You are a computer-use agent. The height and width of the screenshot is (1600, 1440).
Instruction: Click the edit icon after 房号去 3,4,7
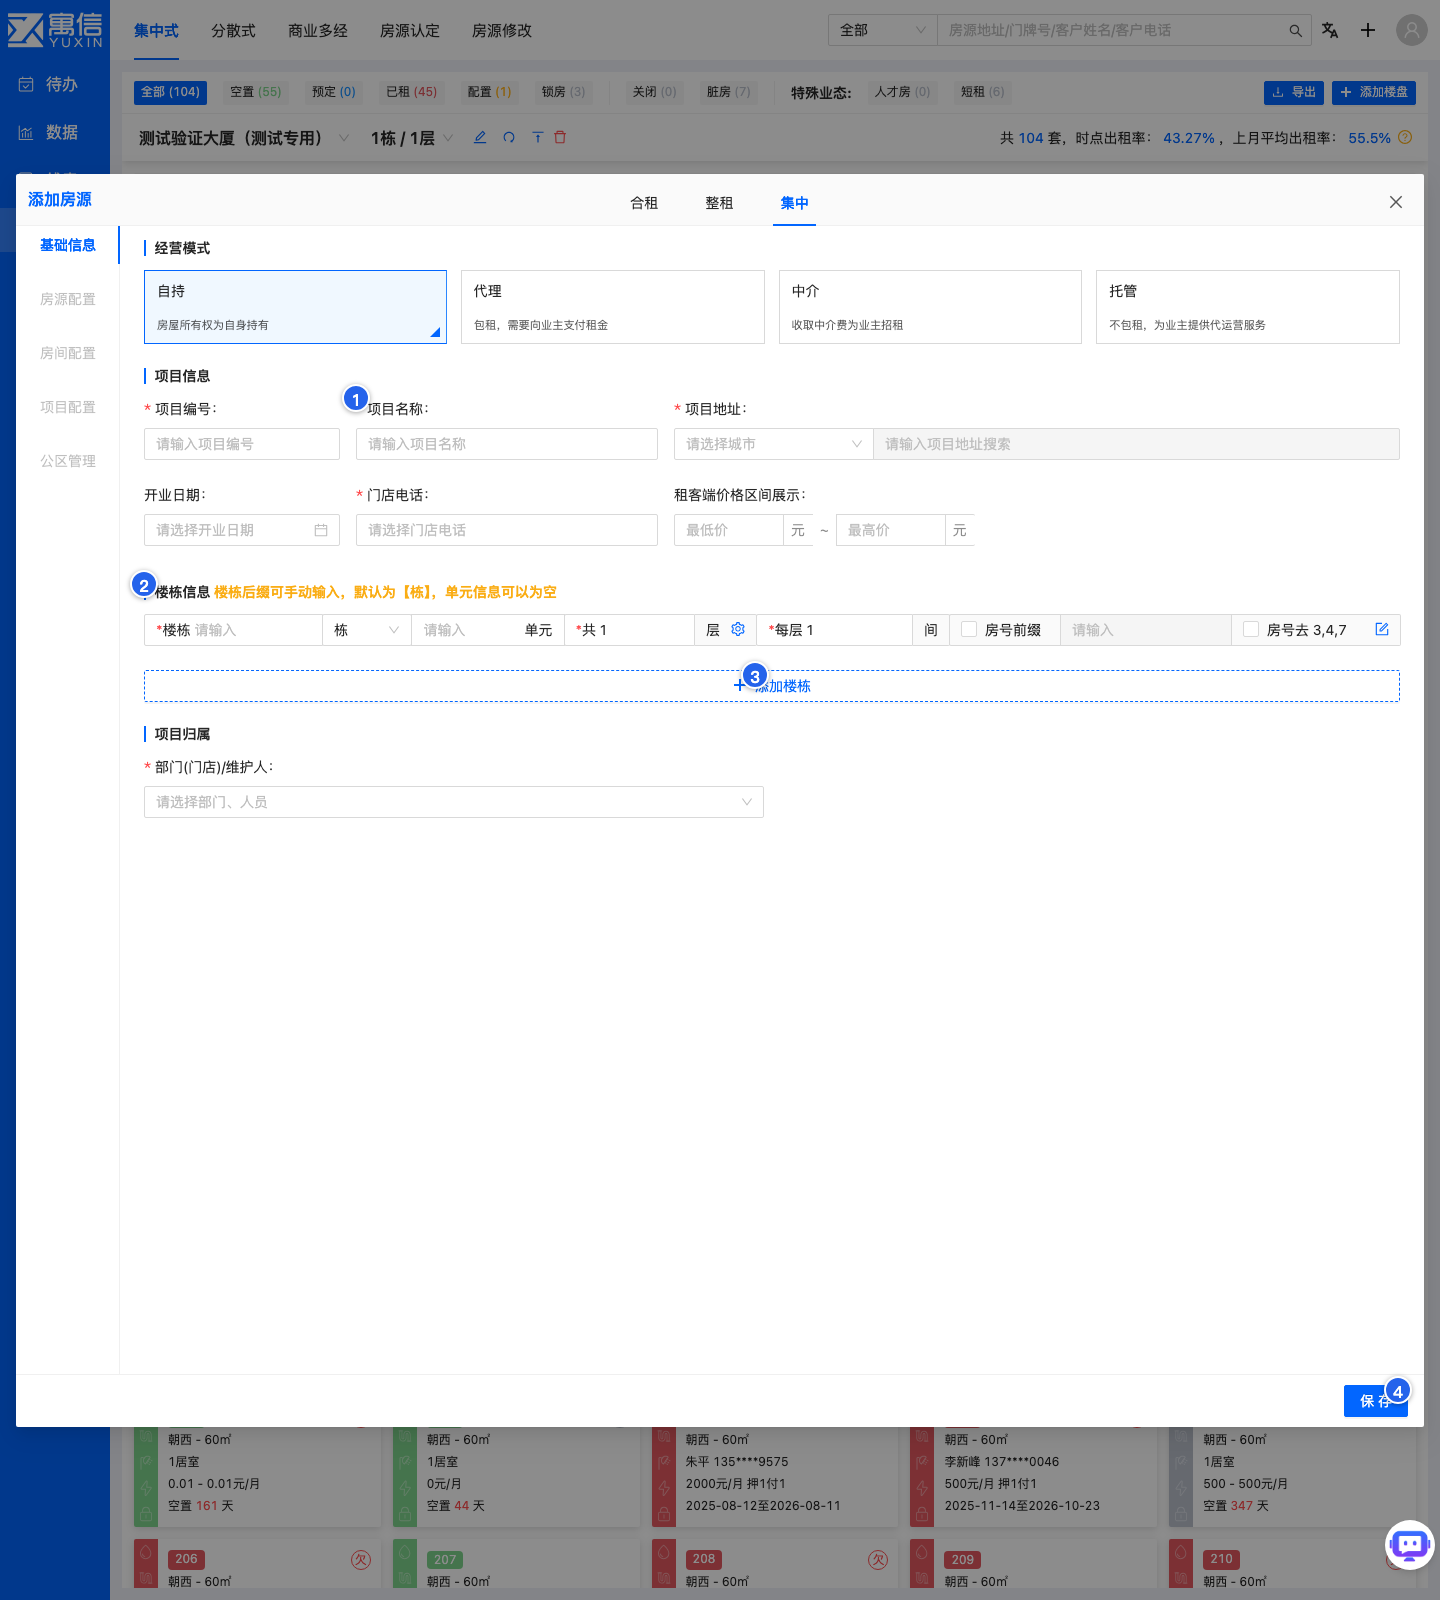pyautogui.click(x=1382, y=629)
